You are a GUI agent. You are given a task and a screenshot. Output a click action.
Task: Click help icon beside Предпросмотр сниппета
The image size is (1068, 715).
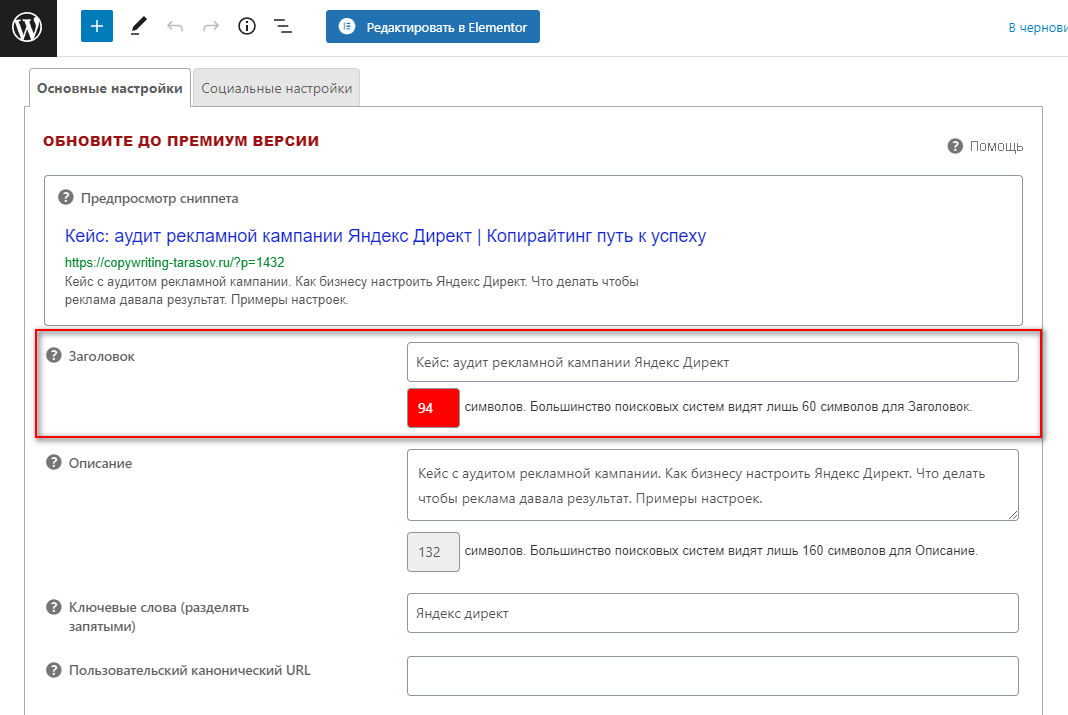66,197
